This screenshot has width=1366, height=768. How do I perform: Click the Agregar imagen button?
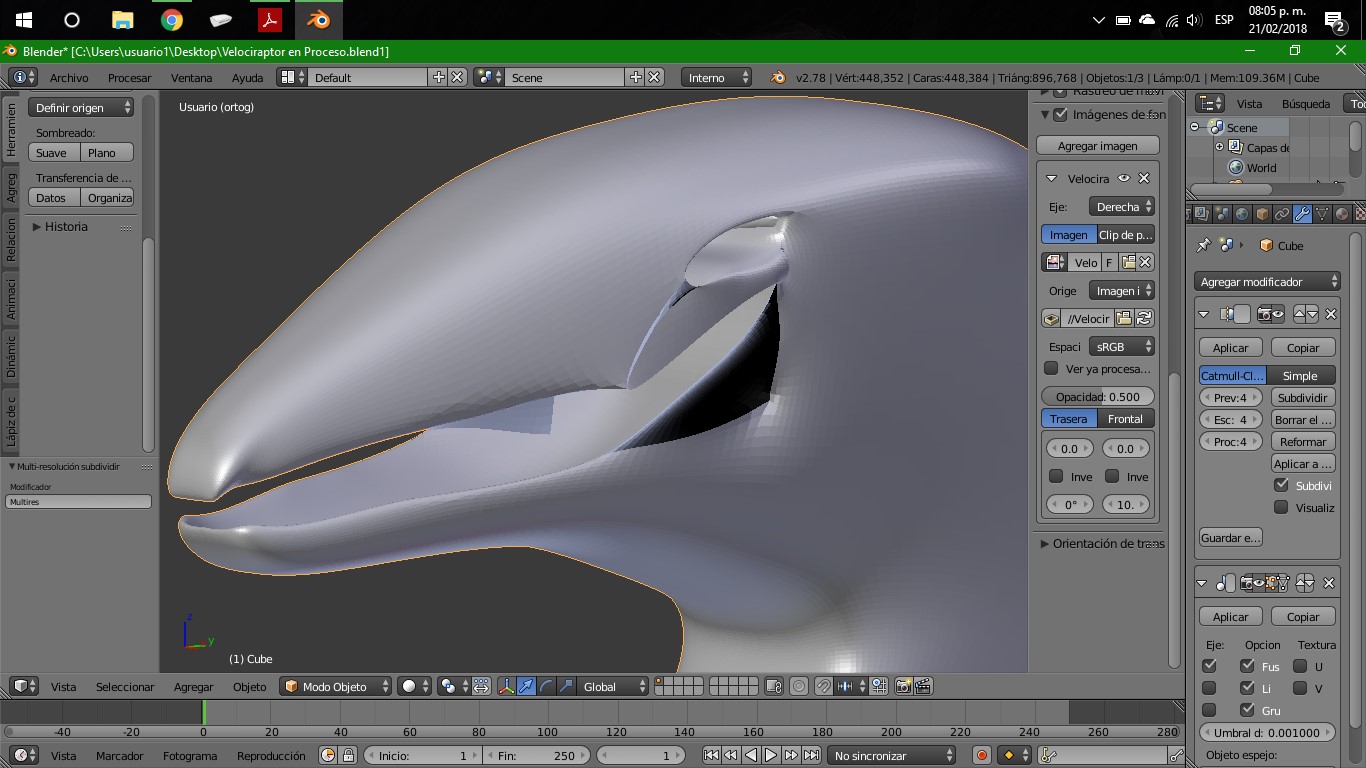tap(1097, 146)
